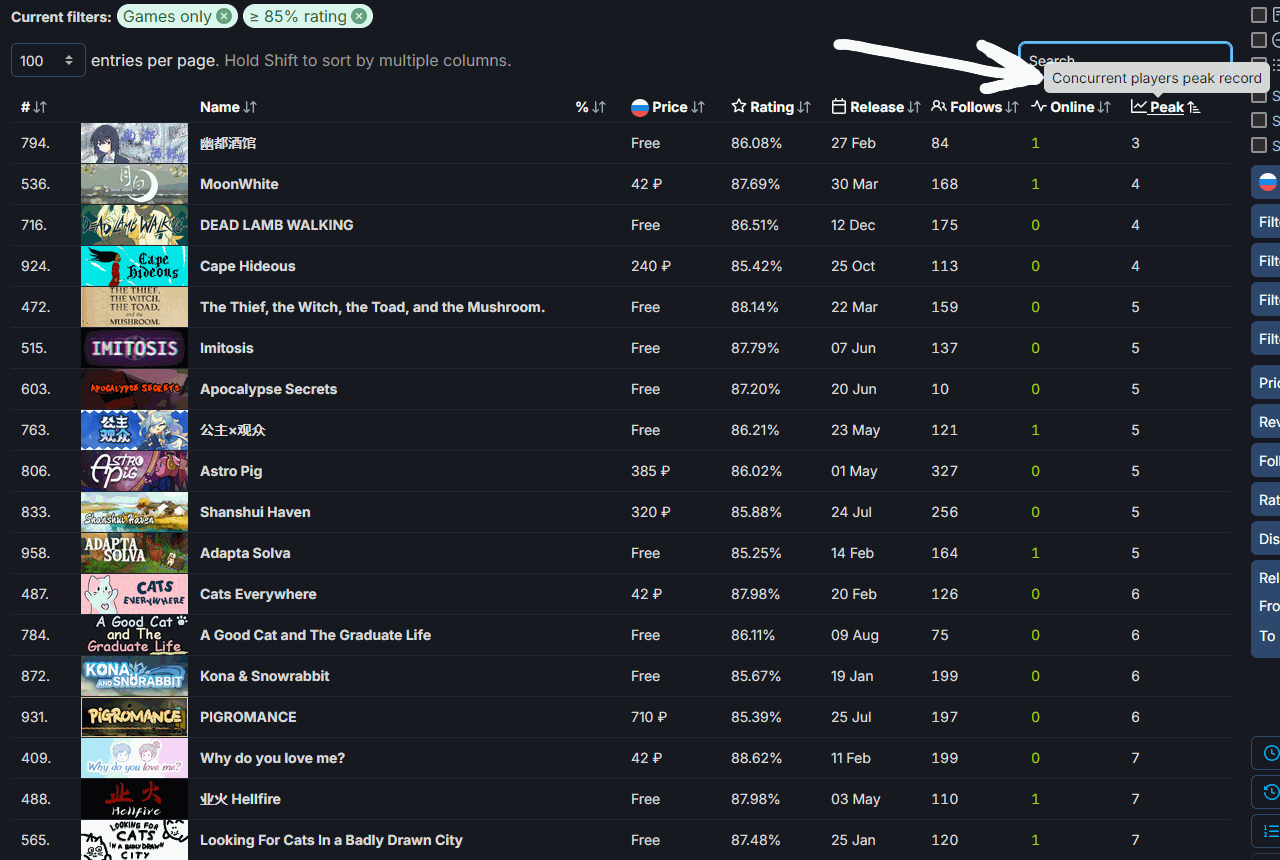Click the 42 ₽ price of MoonWhite
Image resolution: width=1280 pixels, height=860 pixels.
(x=647, y=184)
